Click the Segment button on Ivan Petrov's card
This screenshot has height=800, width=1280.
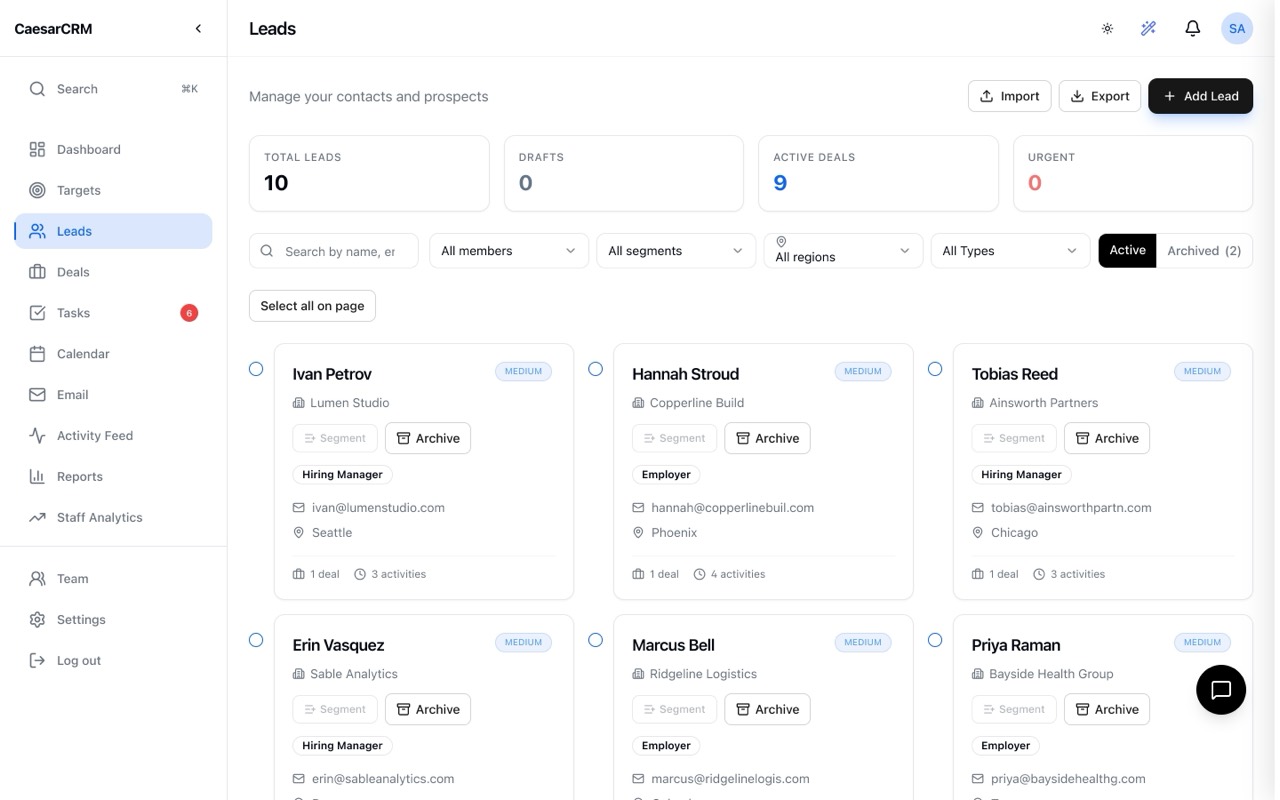[x=335, y=438]
